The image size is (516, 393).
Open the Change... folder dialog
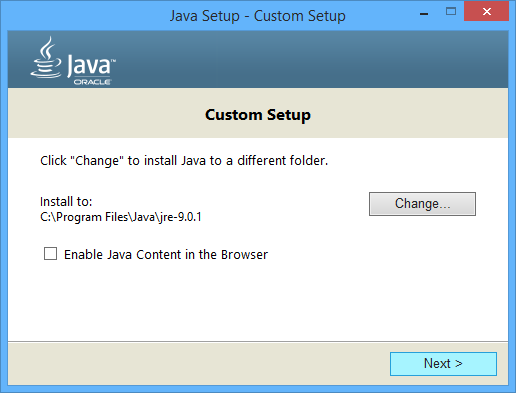[422, 204]
